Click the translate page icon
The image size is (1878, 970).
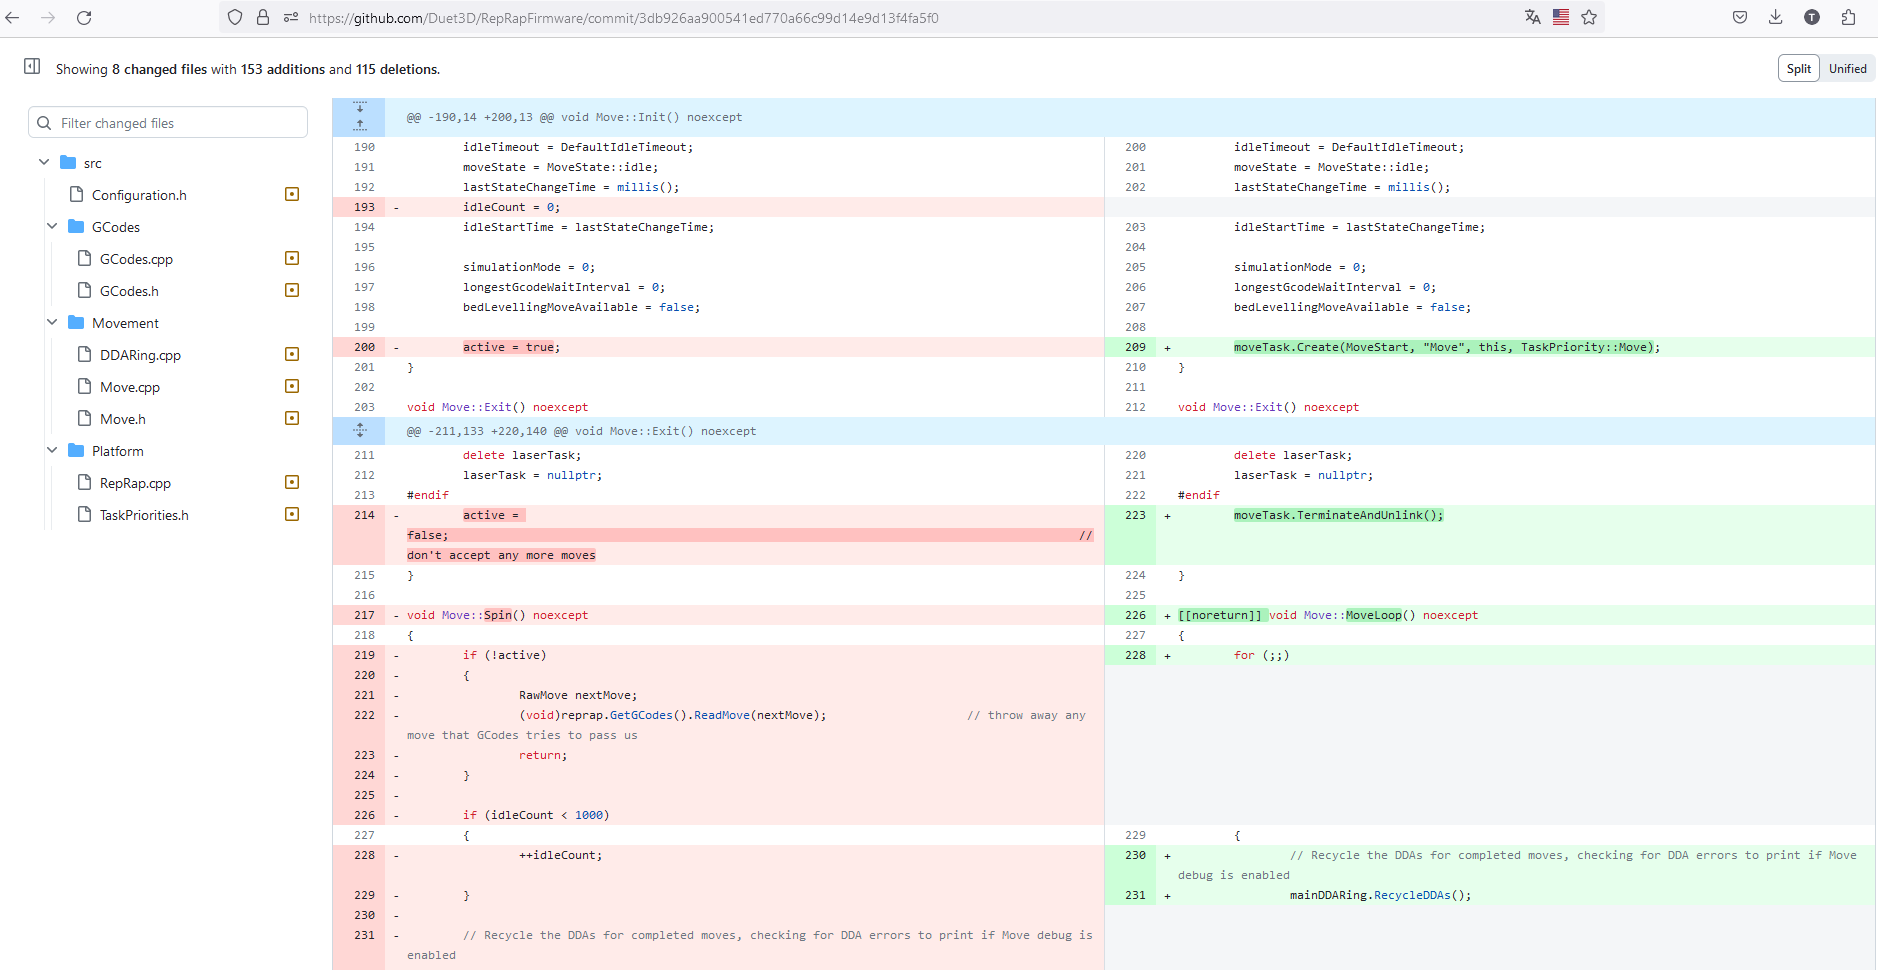[x=1532, y=17]
